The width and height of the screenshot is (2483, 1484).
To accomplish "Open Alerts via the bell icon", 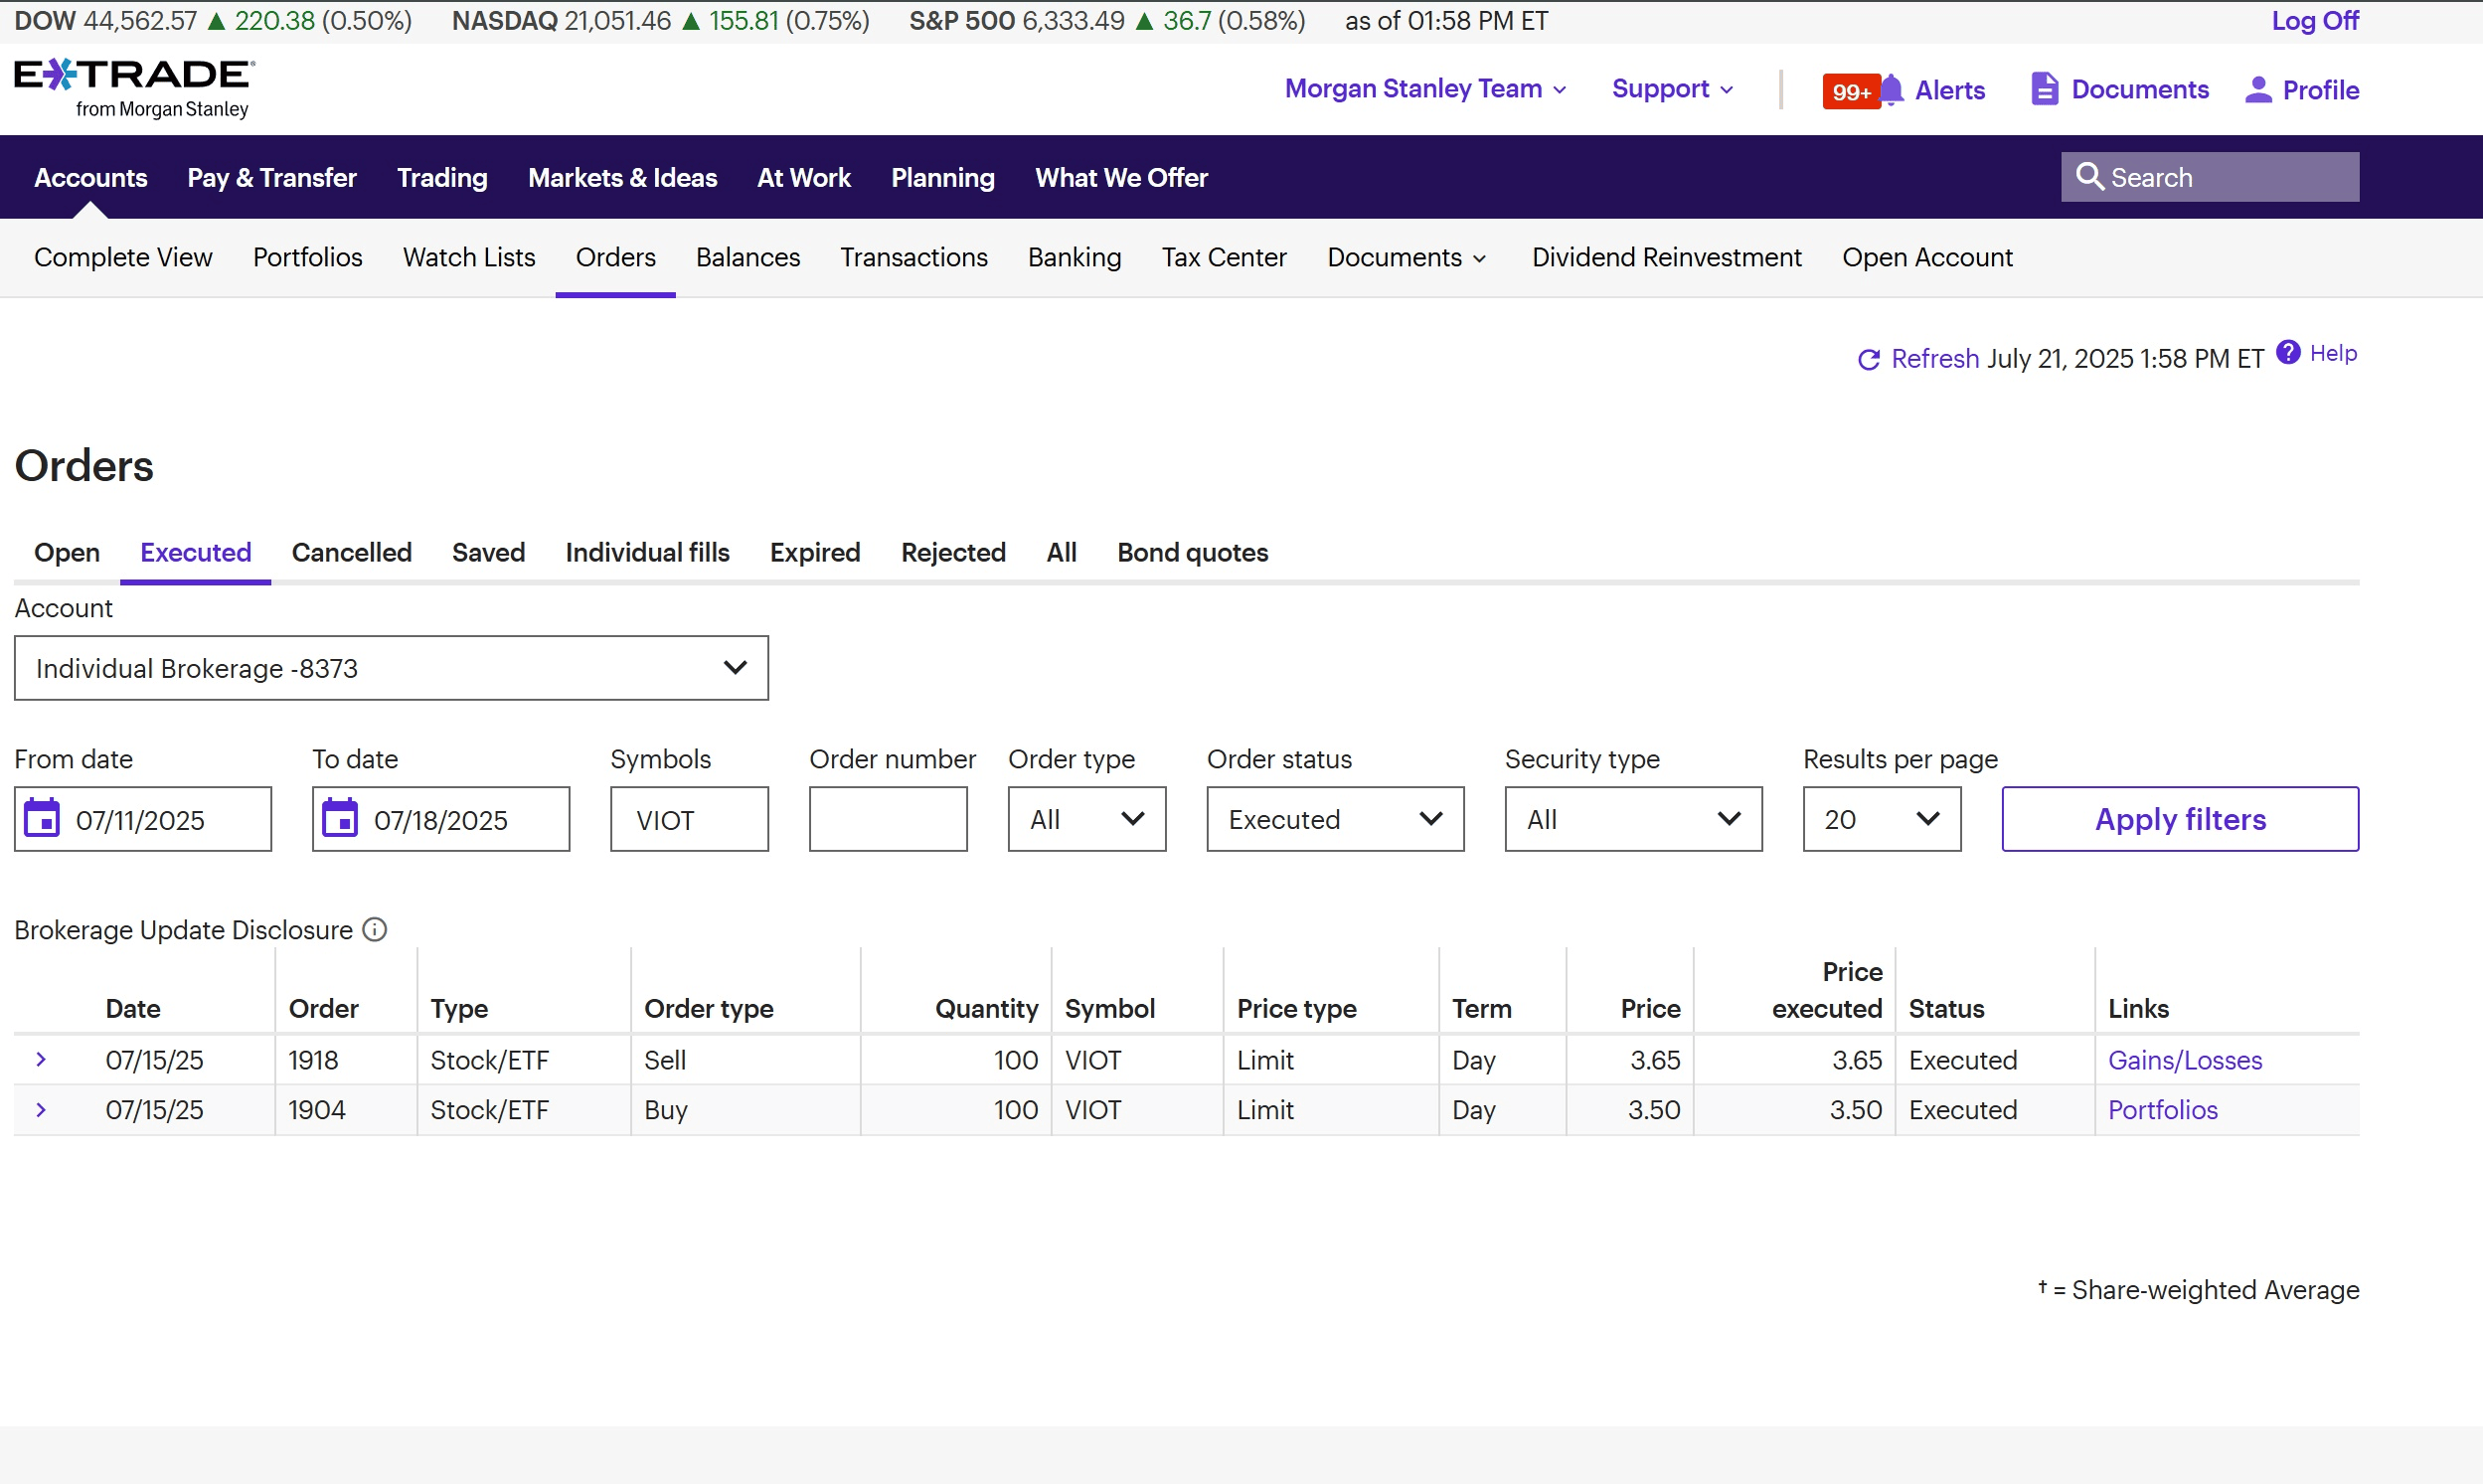I will [x=1891, y=90].
